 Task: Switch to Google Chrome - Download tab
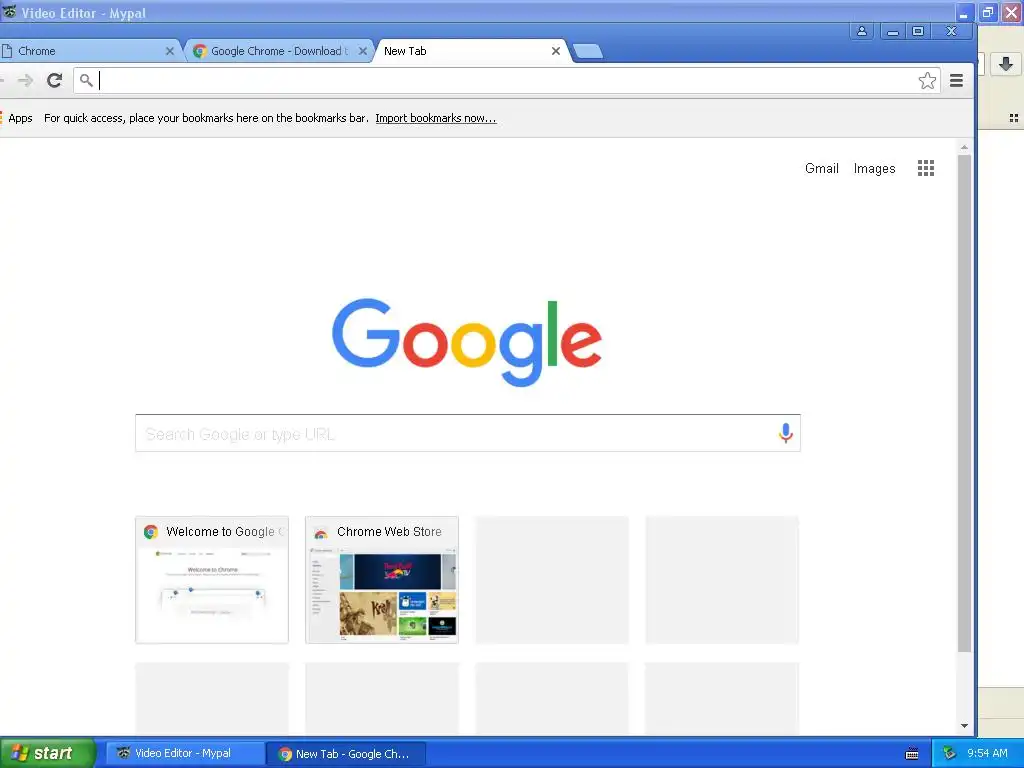[x=280, y=51]
